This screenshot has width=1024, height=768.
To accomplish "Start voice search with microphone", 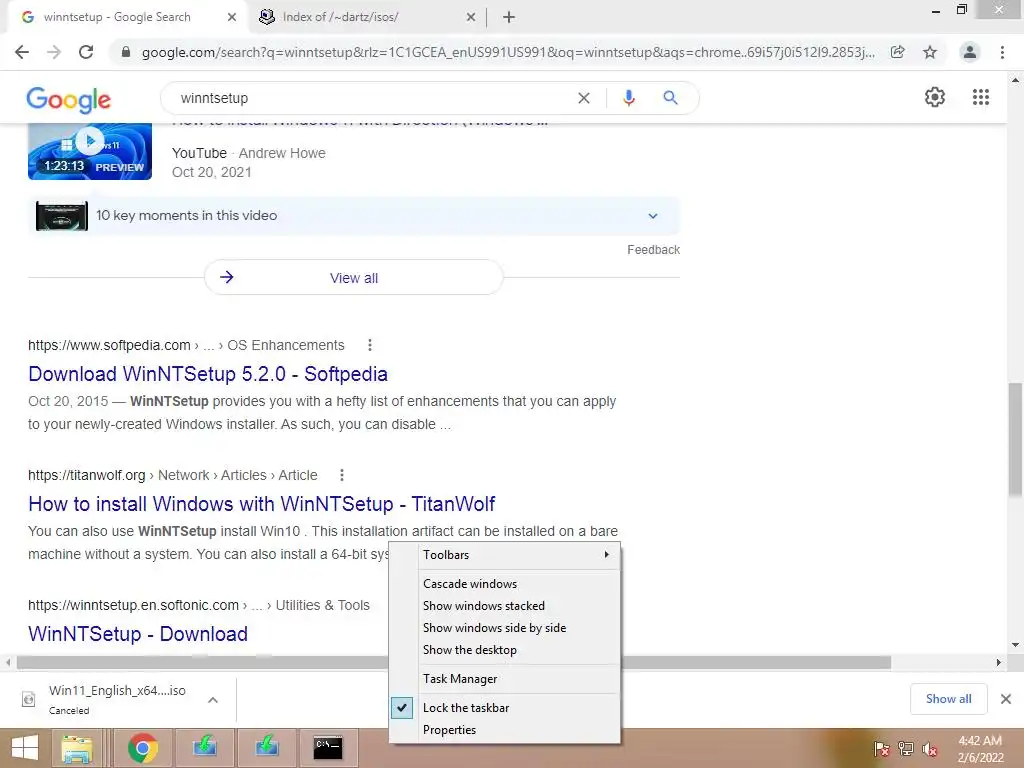I will click(628, 98).
